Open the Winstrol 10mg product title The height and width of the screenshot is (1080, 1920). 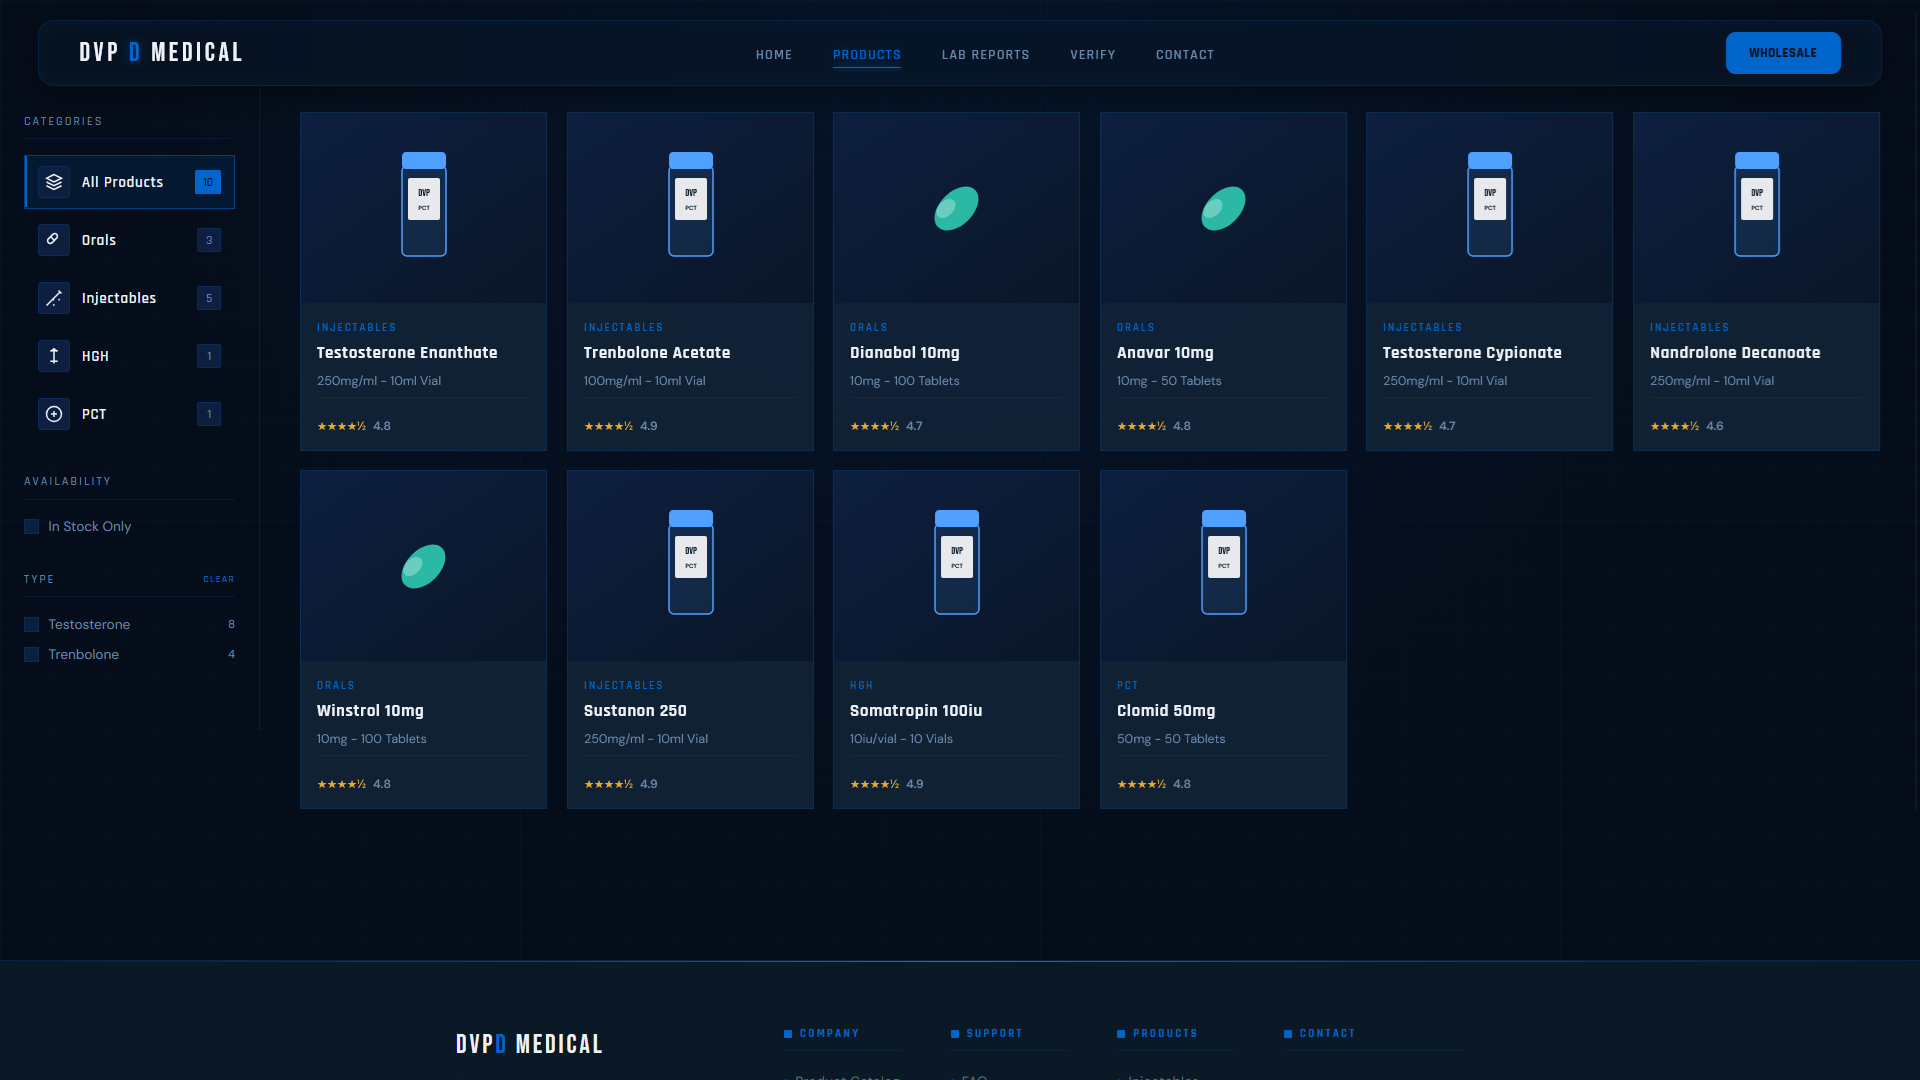370,711
